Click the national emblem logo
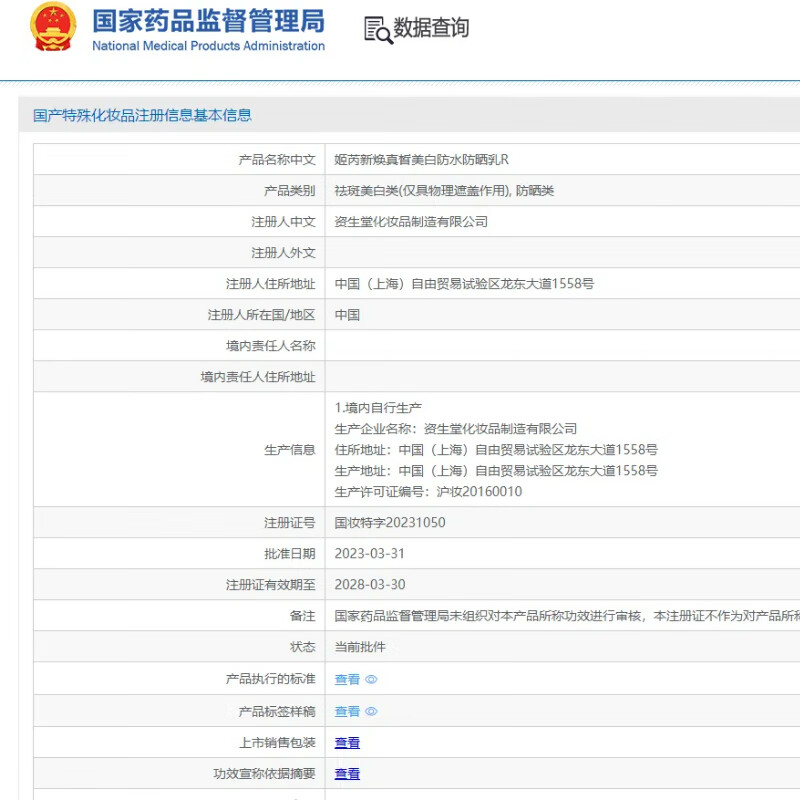 52,30
